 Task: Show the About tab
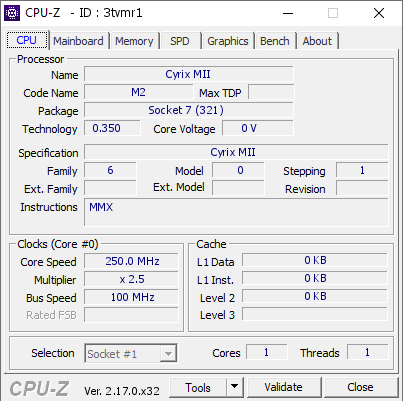(x=317, y=41)
